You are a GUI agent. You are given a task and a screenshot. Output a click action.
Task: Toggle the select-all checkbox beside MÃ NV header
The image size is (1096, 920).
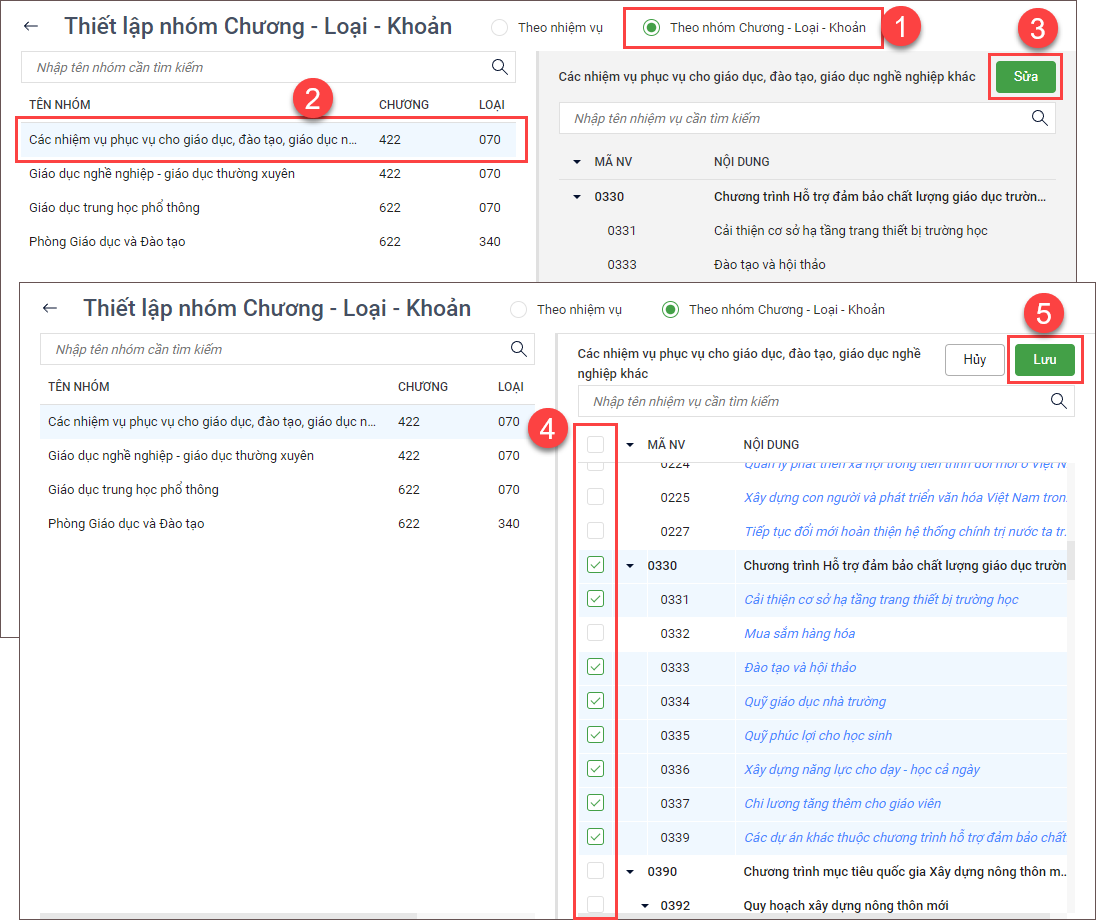pos(595,444)
